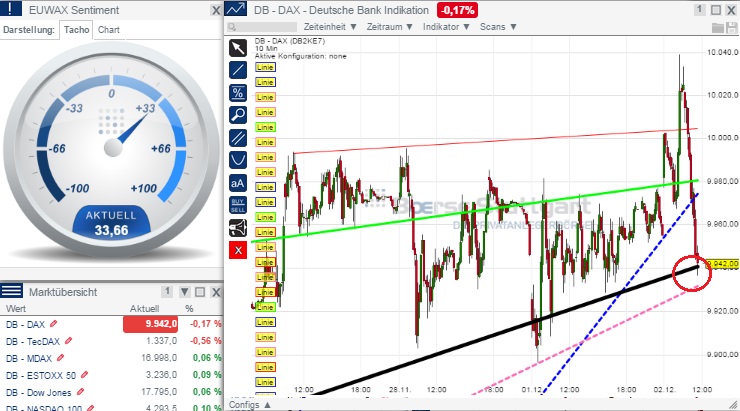Image resolution: width=740 pixels, height=411 pixels.
Task: Click the hamburger icon of Marktübersicht
Action: [x=11, y=291]
